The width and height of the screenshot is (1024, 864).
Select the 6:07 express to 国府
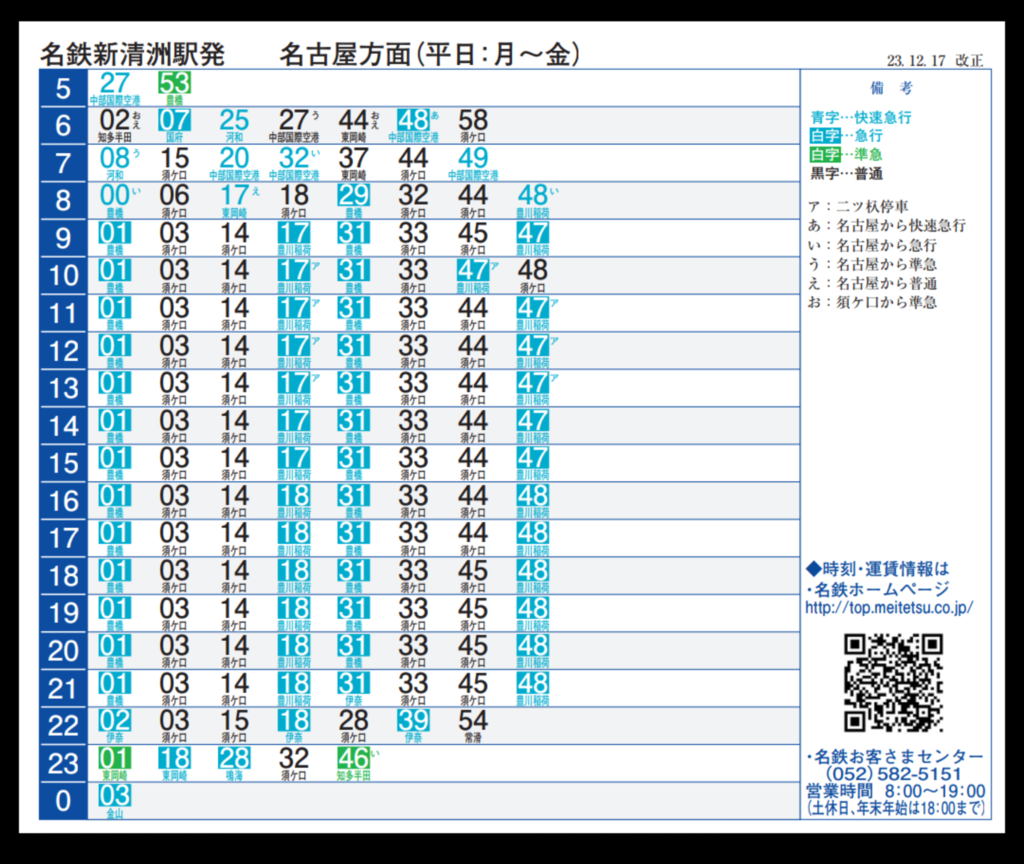[174, 125]
